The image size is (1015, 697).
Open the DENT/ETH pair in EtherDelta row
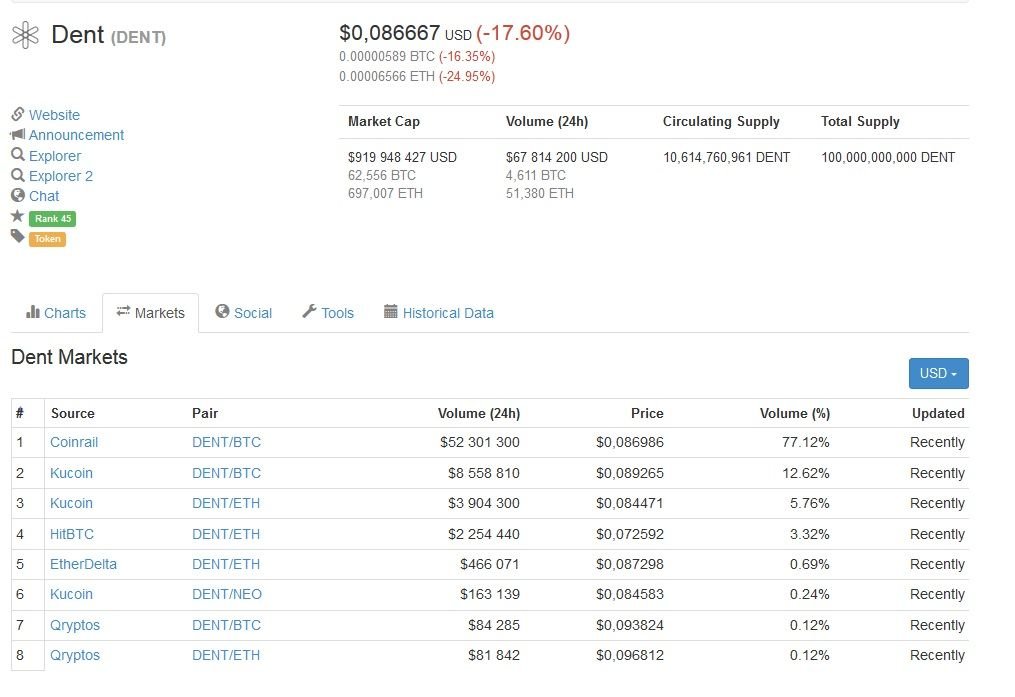pos(226,564)
